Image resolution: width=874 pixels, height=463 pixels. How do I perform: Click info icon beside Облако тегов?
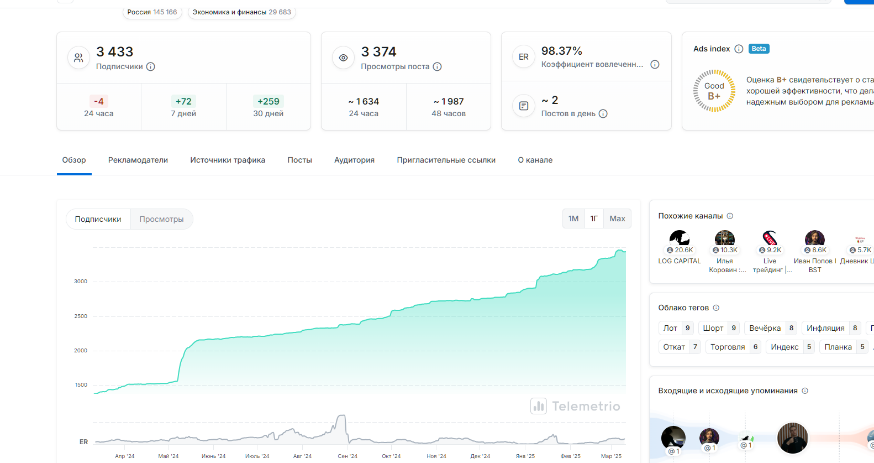(x=717, y=307)
